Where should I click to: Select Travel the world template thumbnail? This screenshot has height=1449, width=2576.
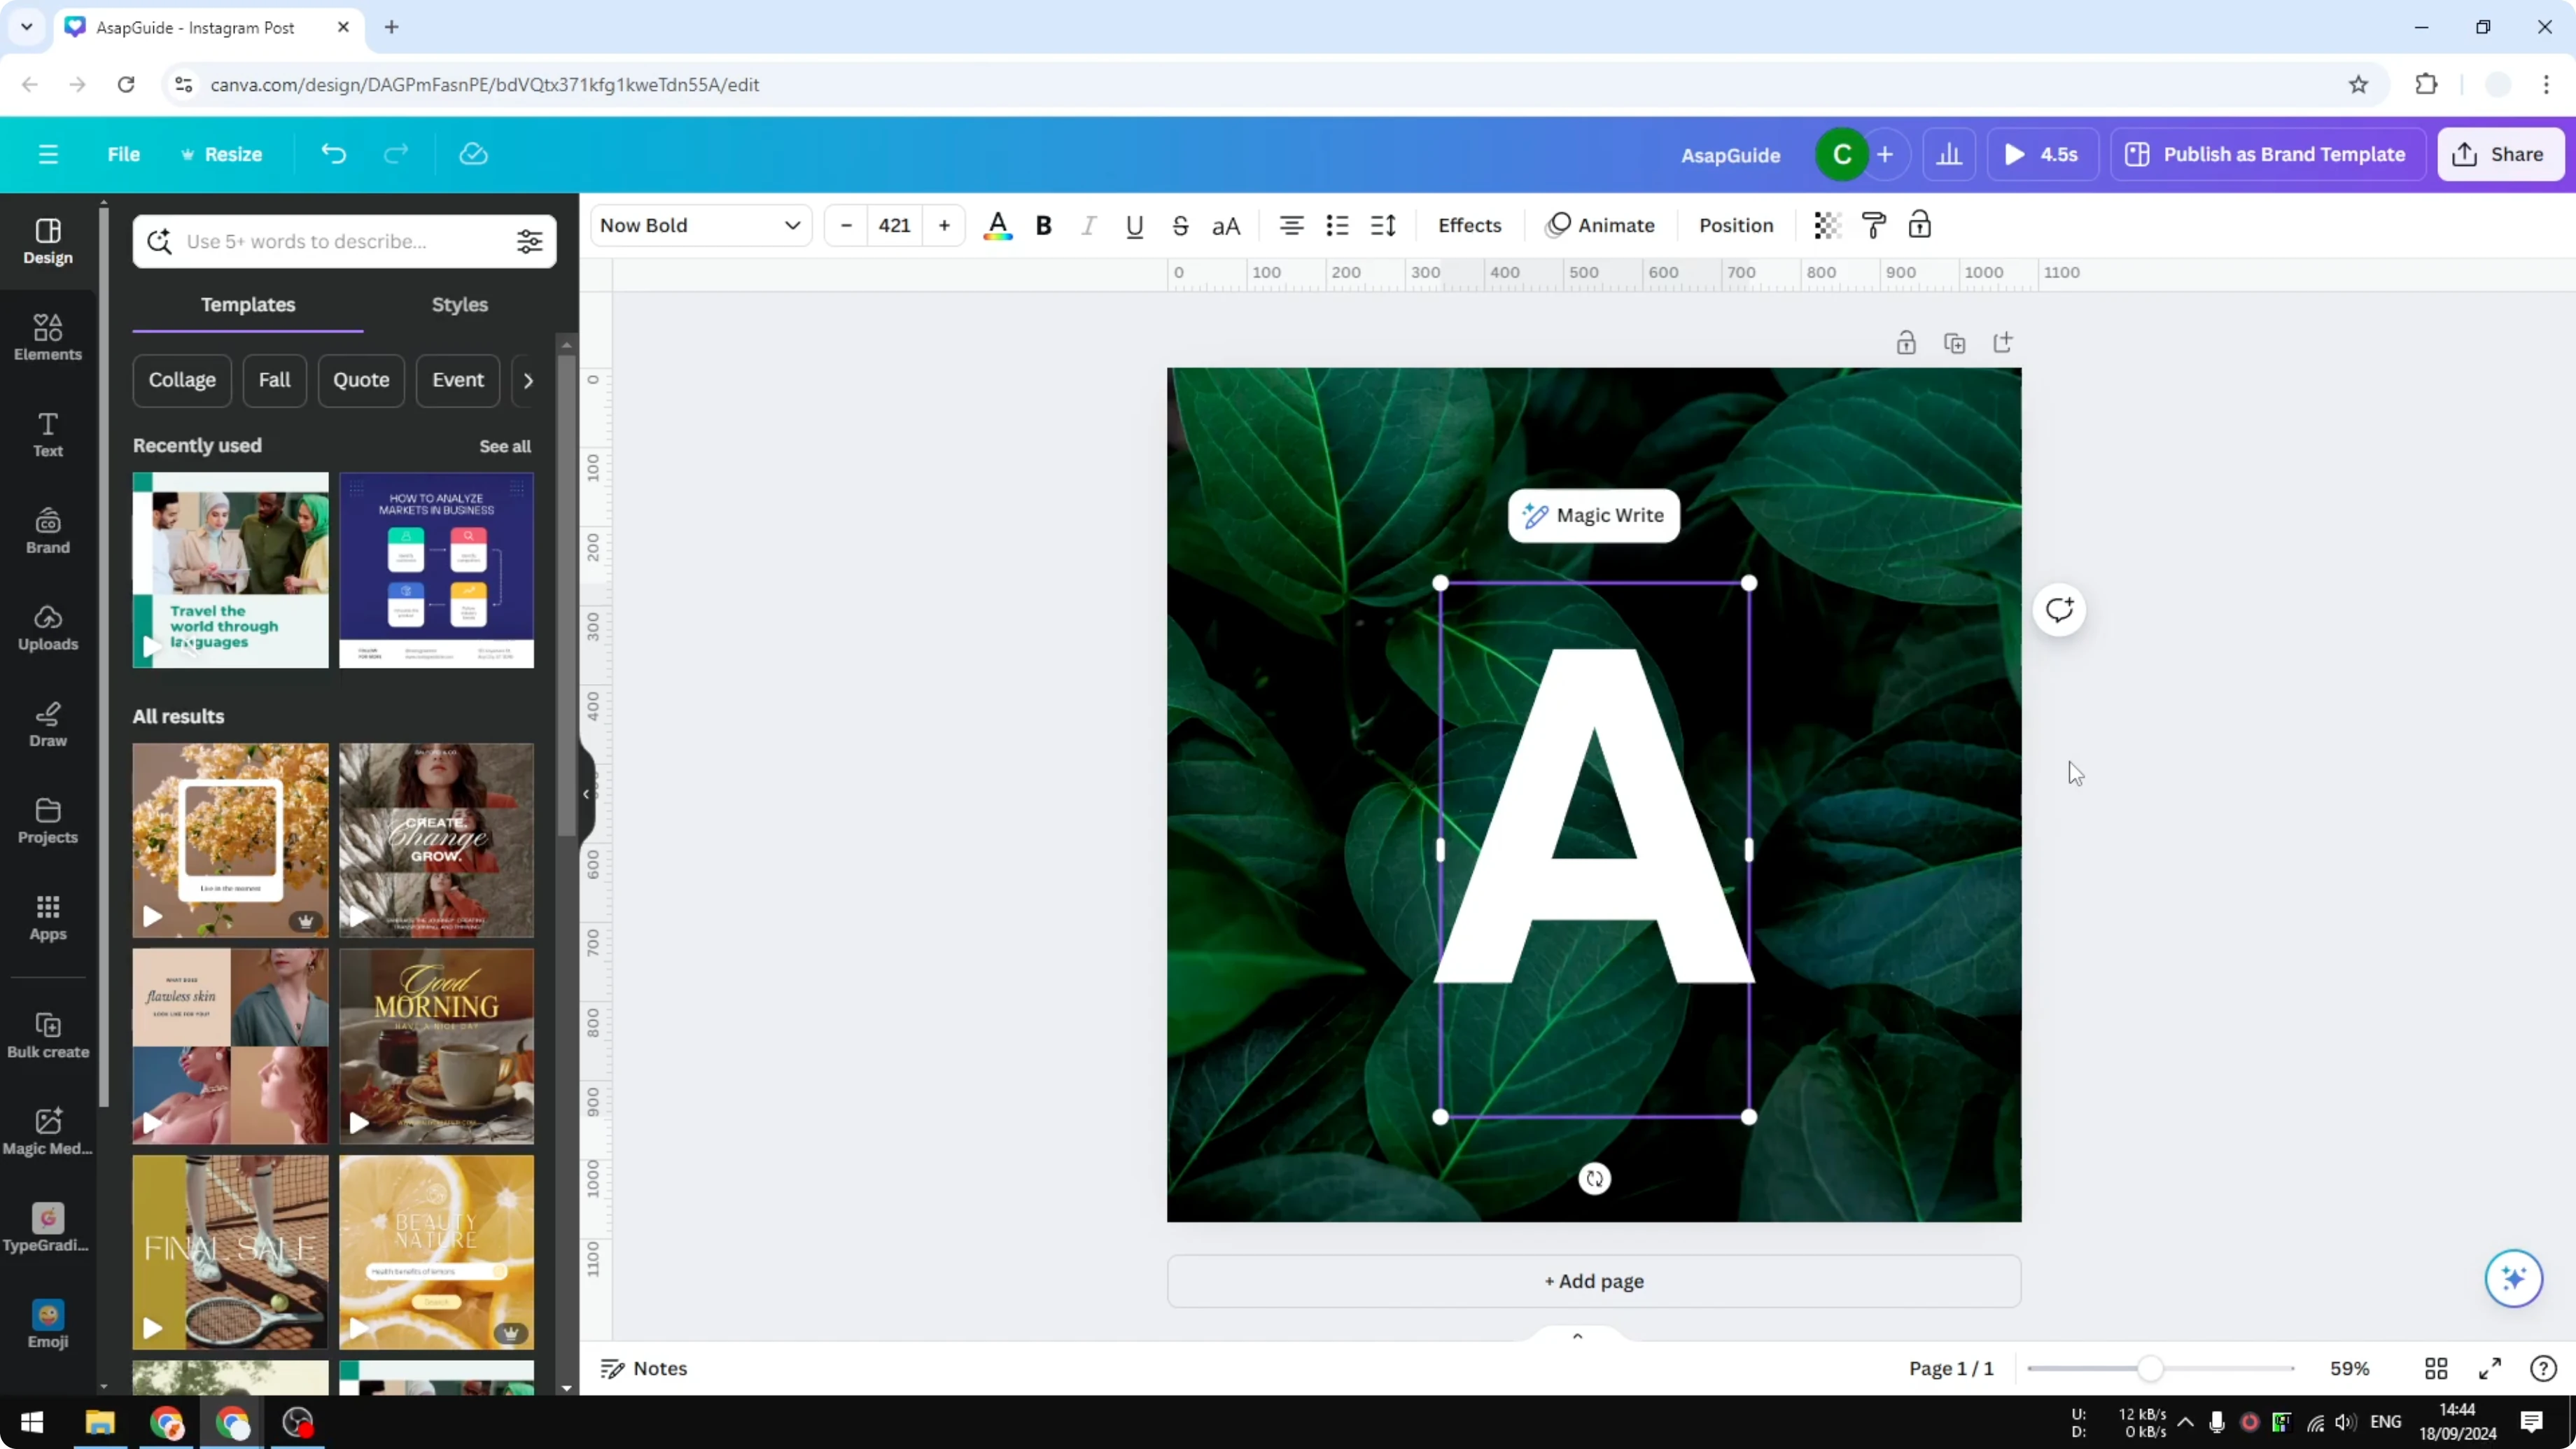(230, 570)
